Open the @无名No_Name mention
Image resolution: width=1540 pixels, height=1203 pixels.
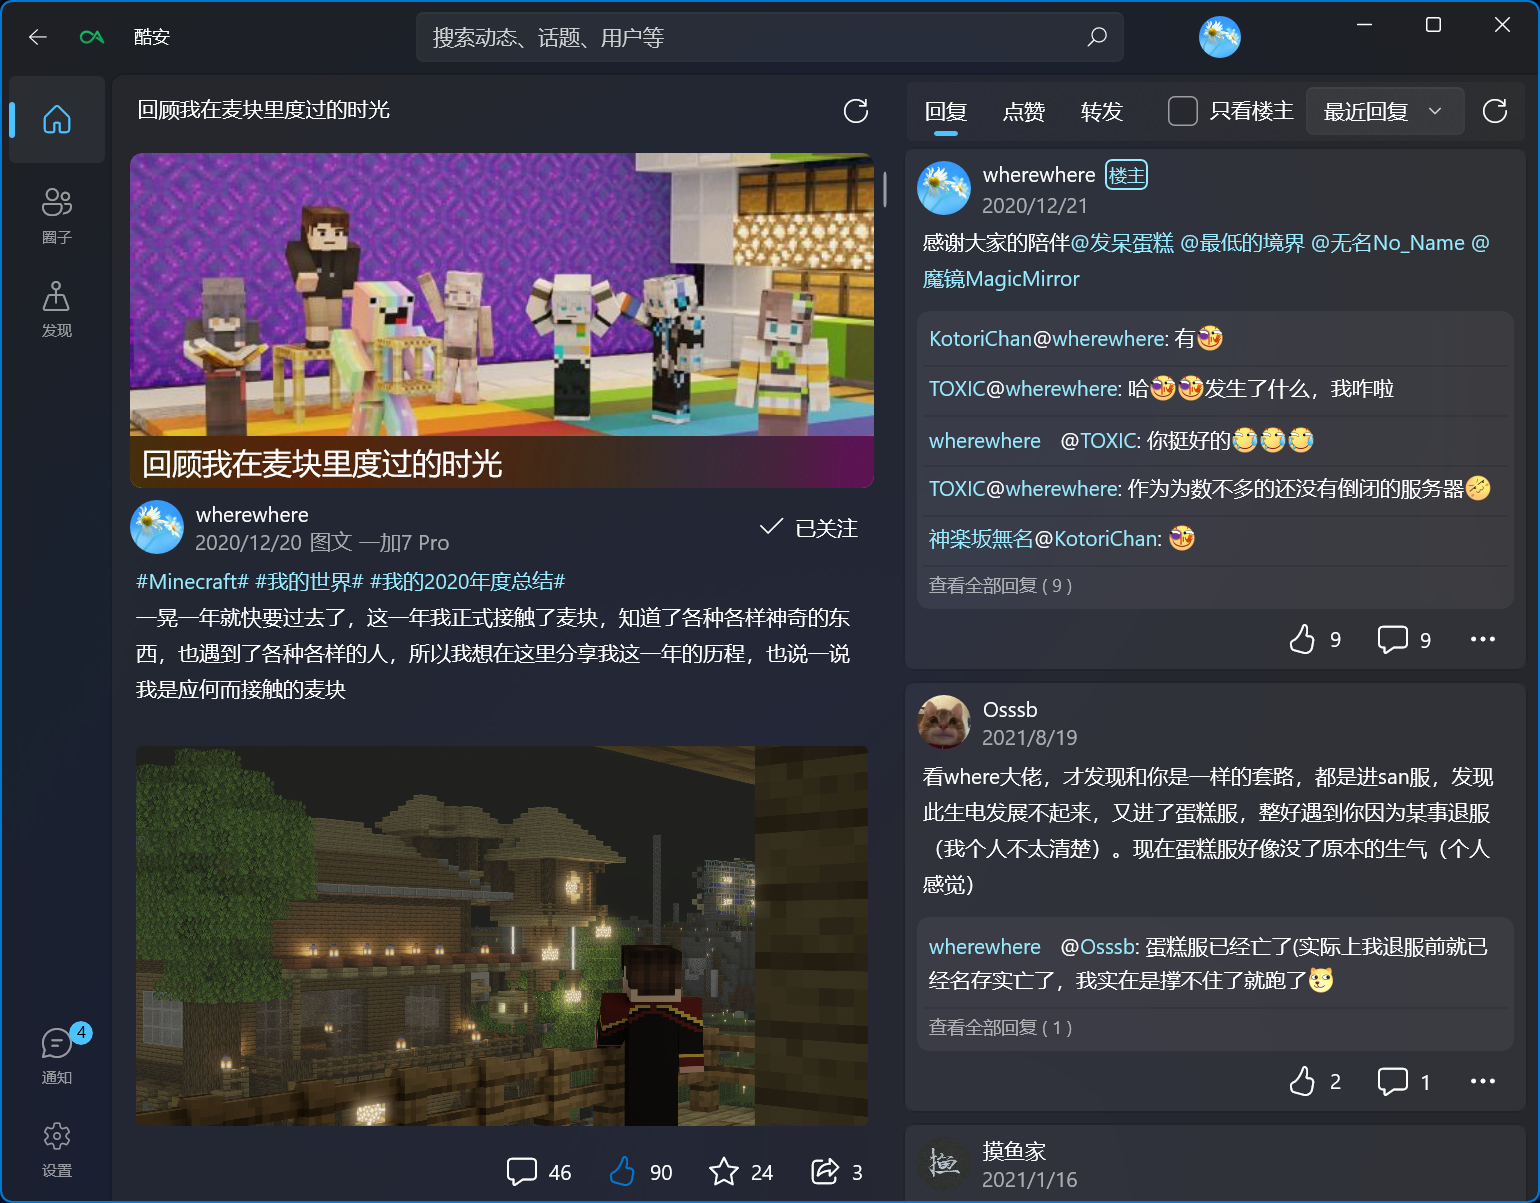(1388, 243)
